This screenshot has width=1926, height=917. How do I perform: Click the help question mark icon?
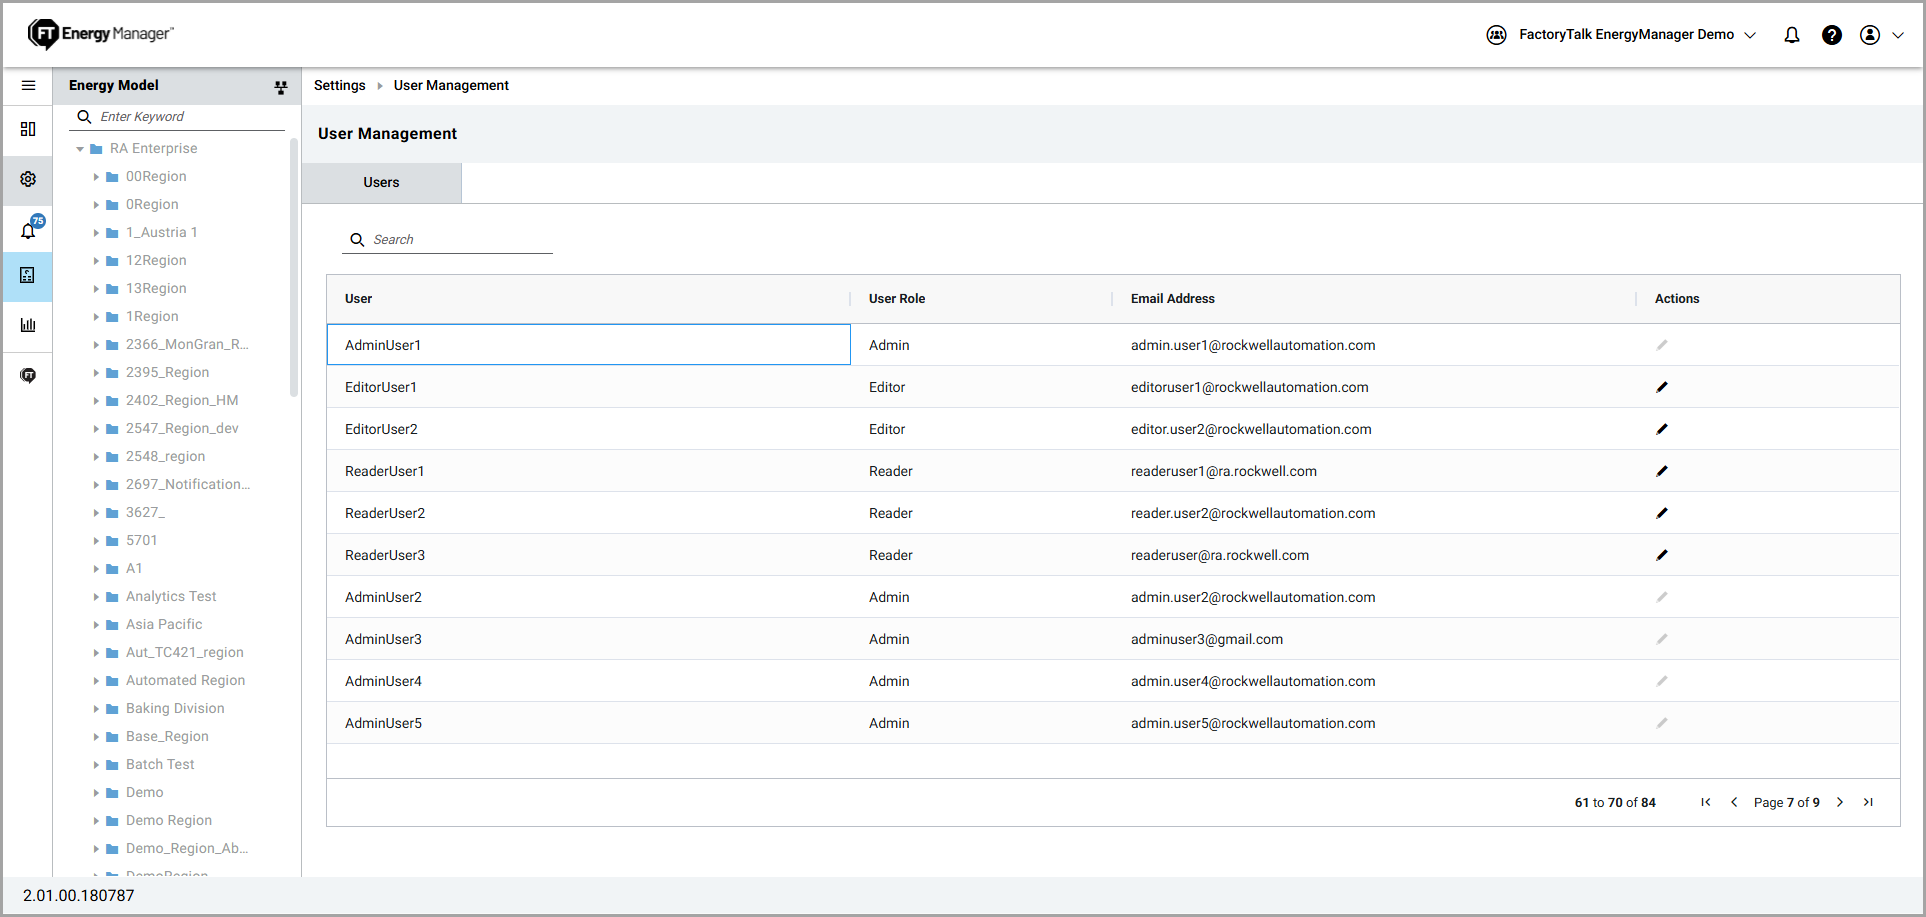[1831, 35]
